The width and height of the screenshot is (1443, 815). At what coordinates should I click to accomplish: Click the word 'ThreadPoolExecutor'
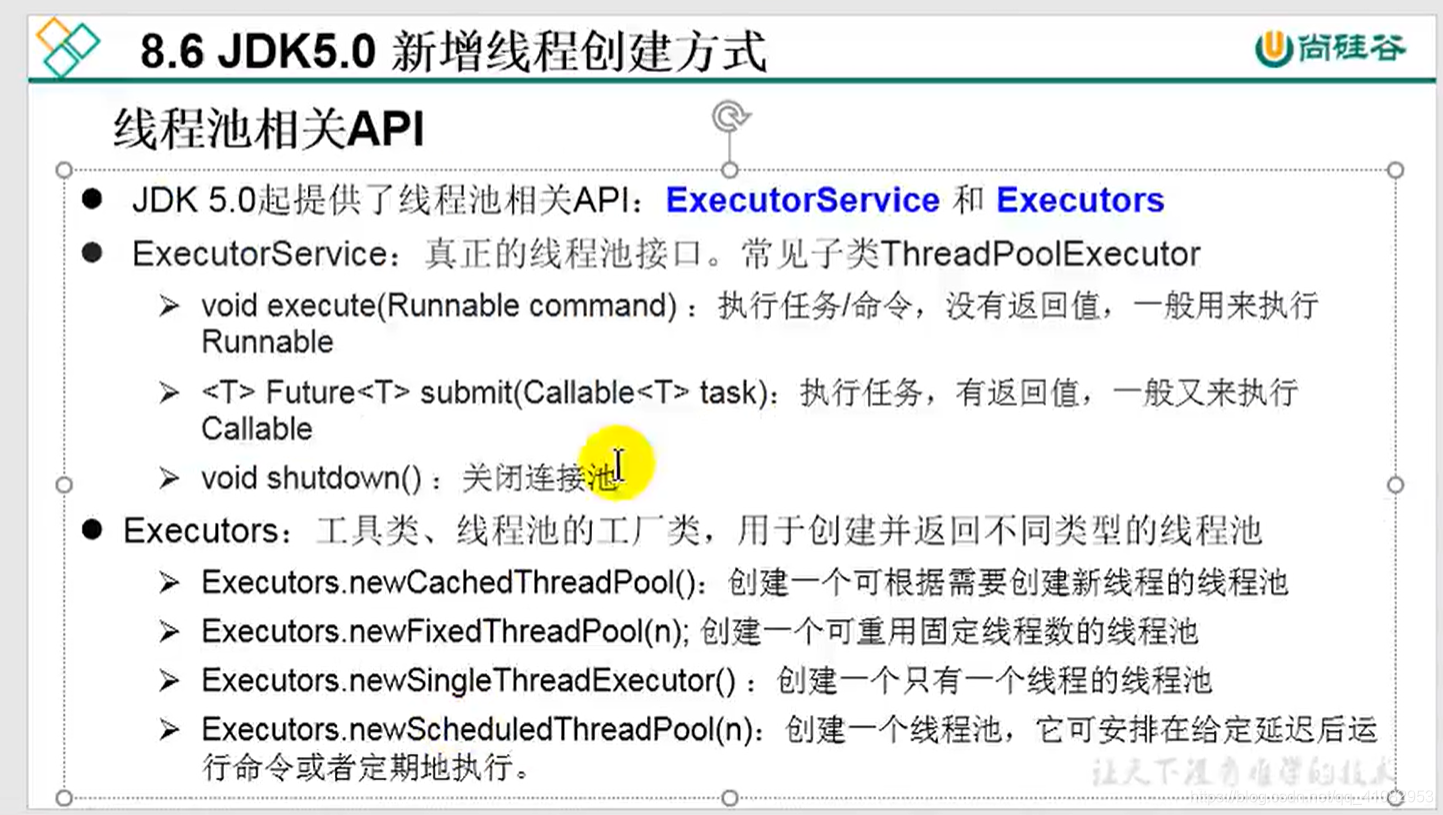point(1040,254)
